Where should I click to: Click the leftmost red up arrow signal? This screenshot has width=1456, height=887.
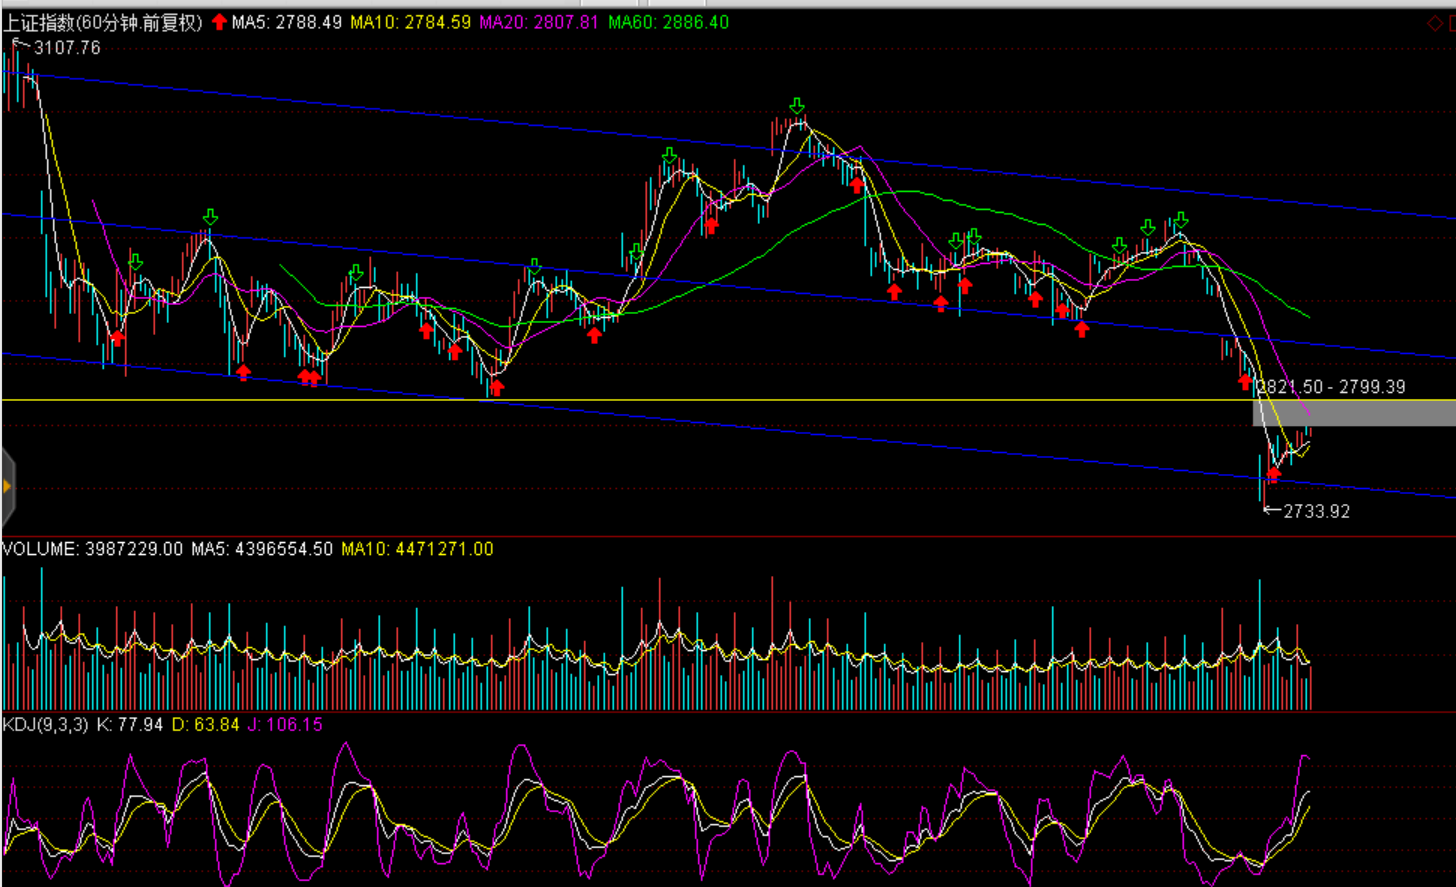click(117, 338)
